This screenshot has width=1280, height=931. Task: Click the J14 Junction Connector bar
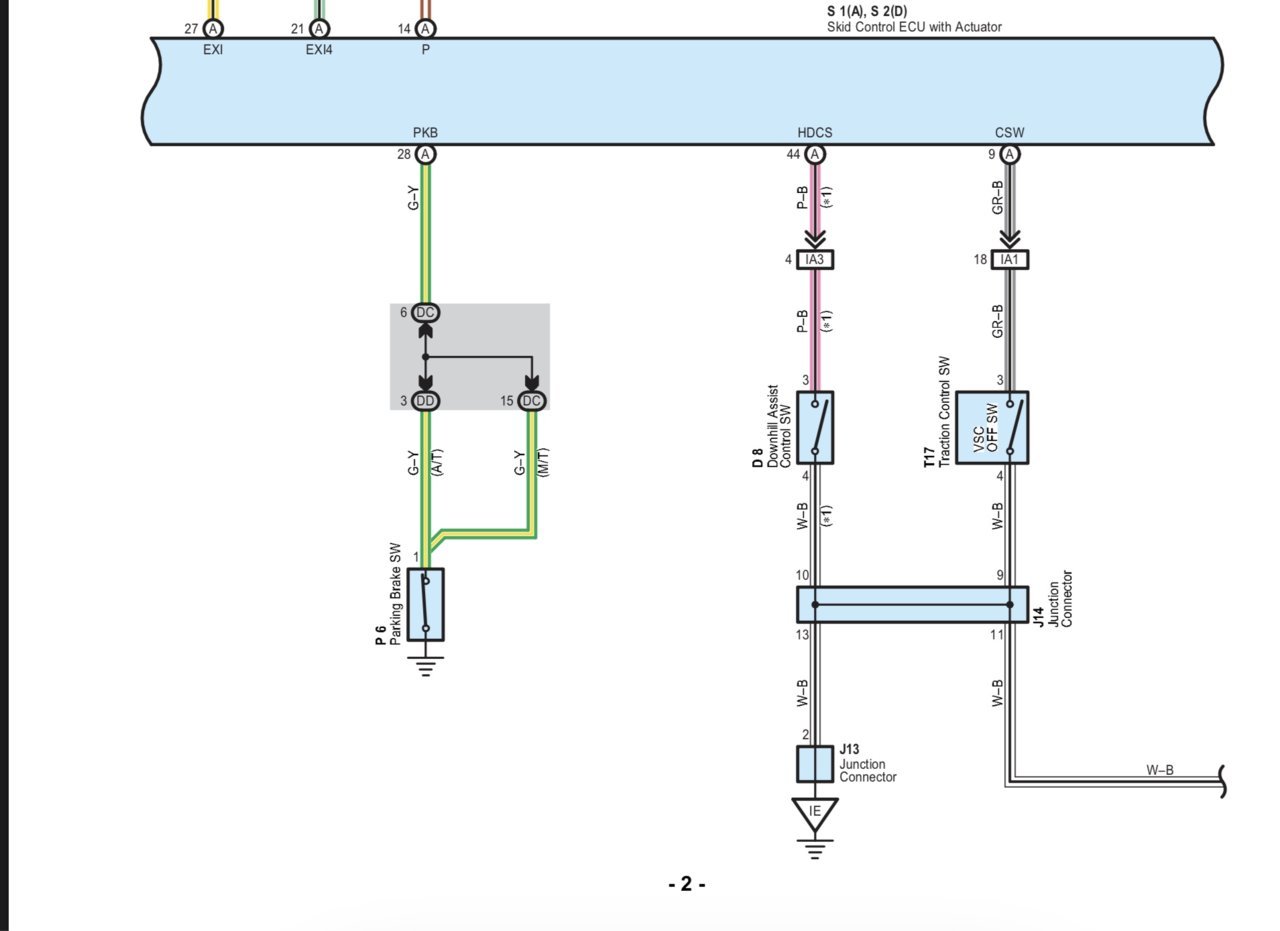coord(912,604)
